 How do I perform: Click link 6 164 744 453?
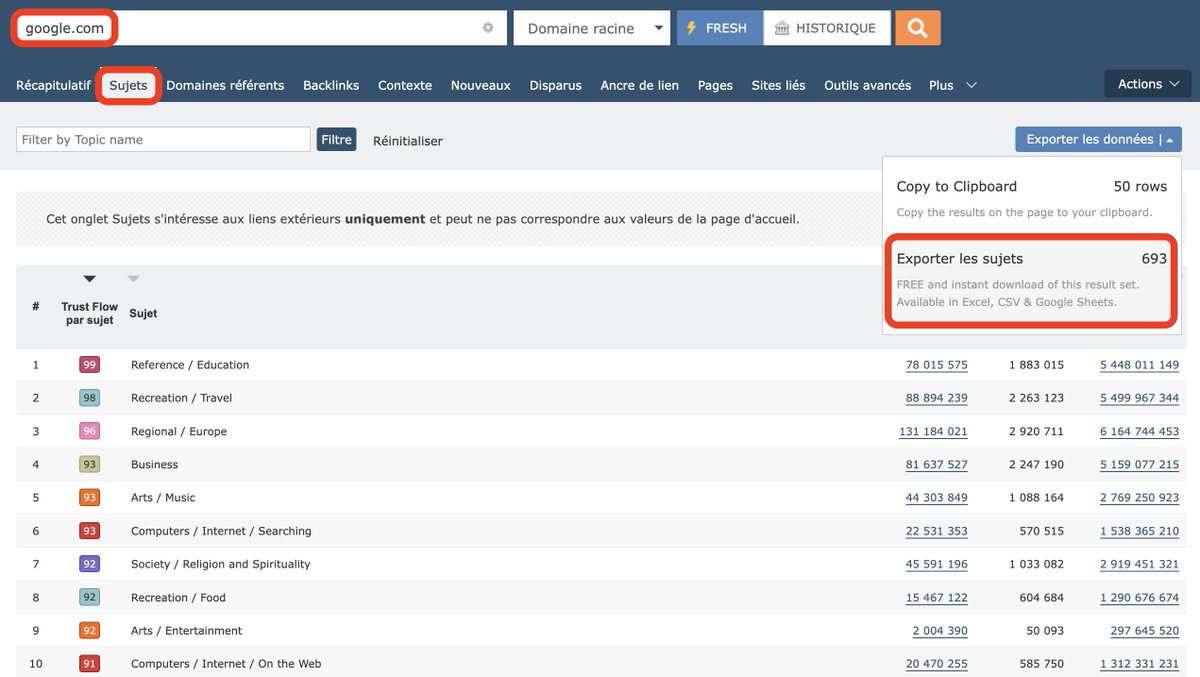(x=1139, y=431)
